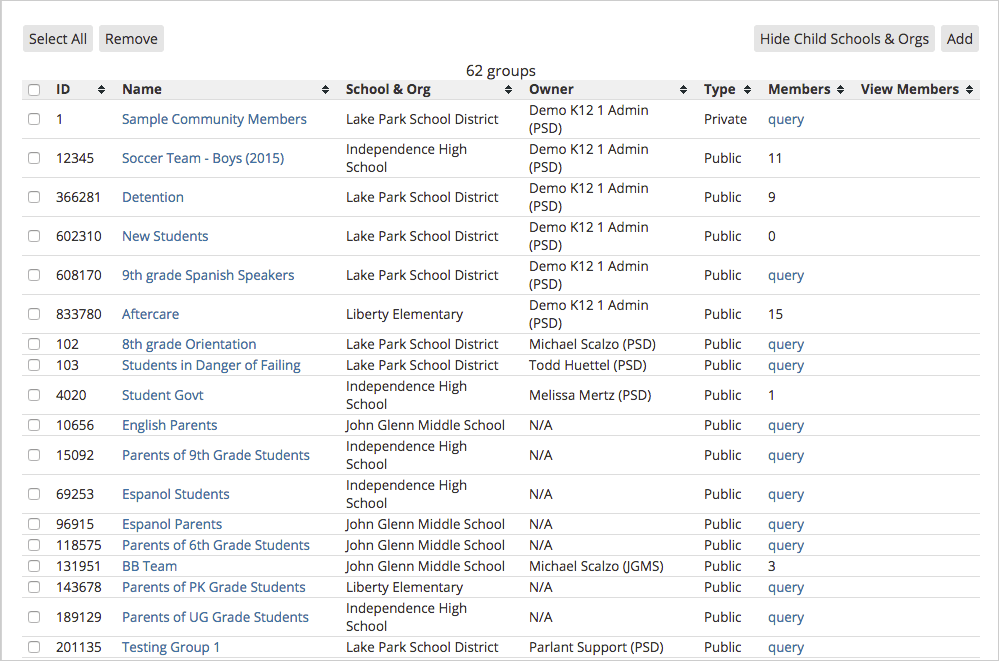Viewport: 999px width, 661px height.
Task: Open the Detention group link
Action: 153,197
